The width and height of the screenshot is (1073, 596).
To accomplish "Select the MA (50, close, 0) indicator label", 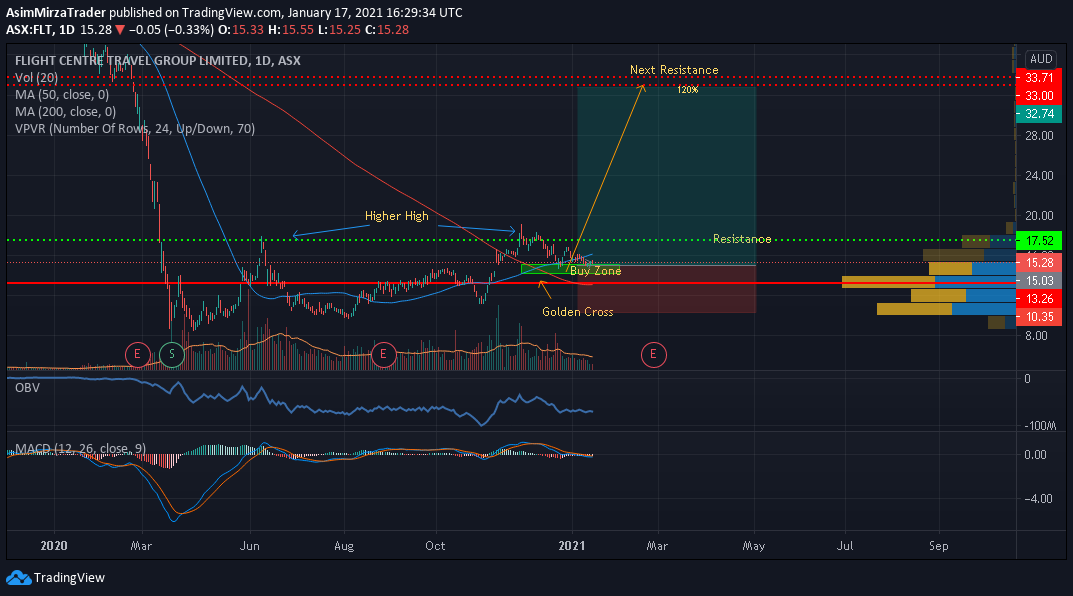I will point(62,95).
